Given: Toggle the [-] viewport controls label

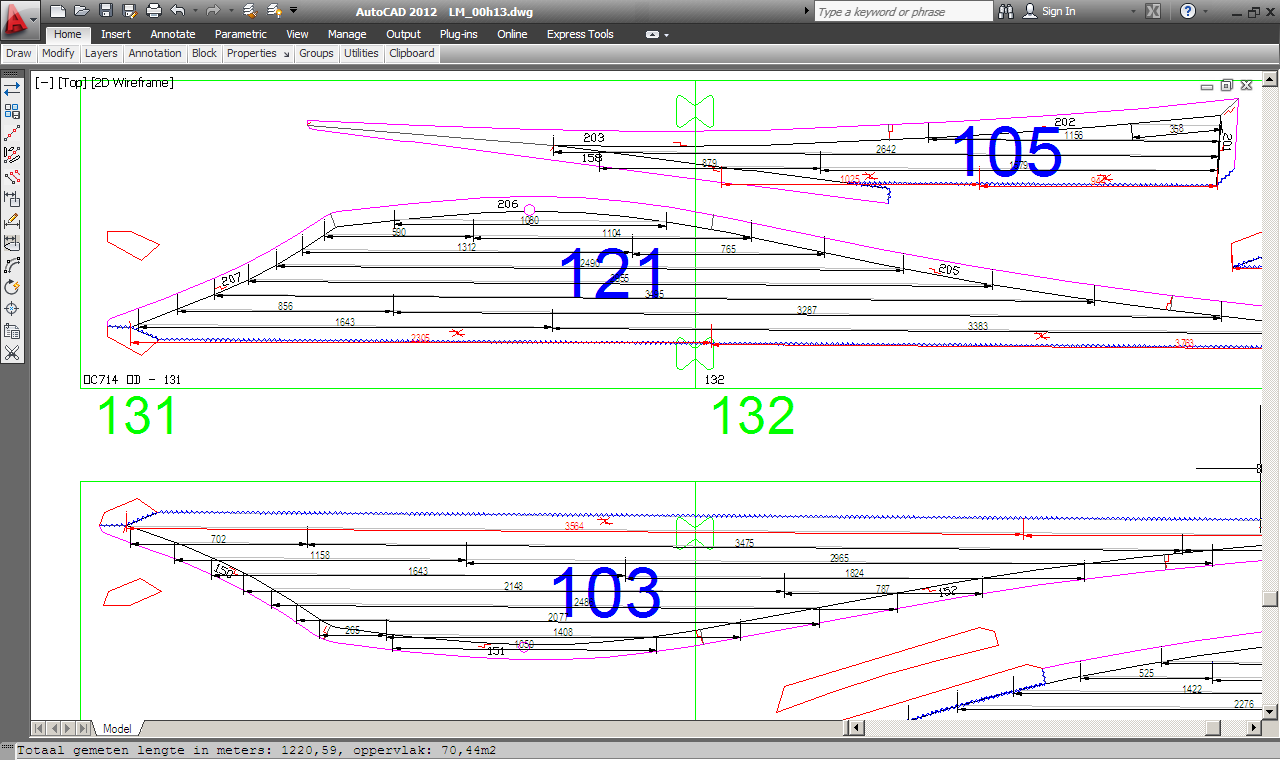Looking at the screenshot, I should click(x=44, y=83).
